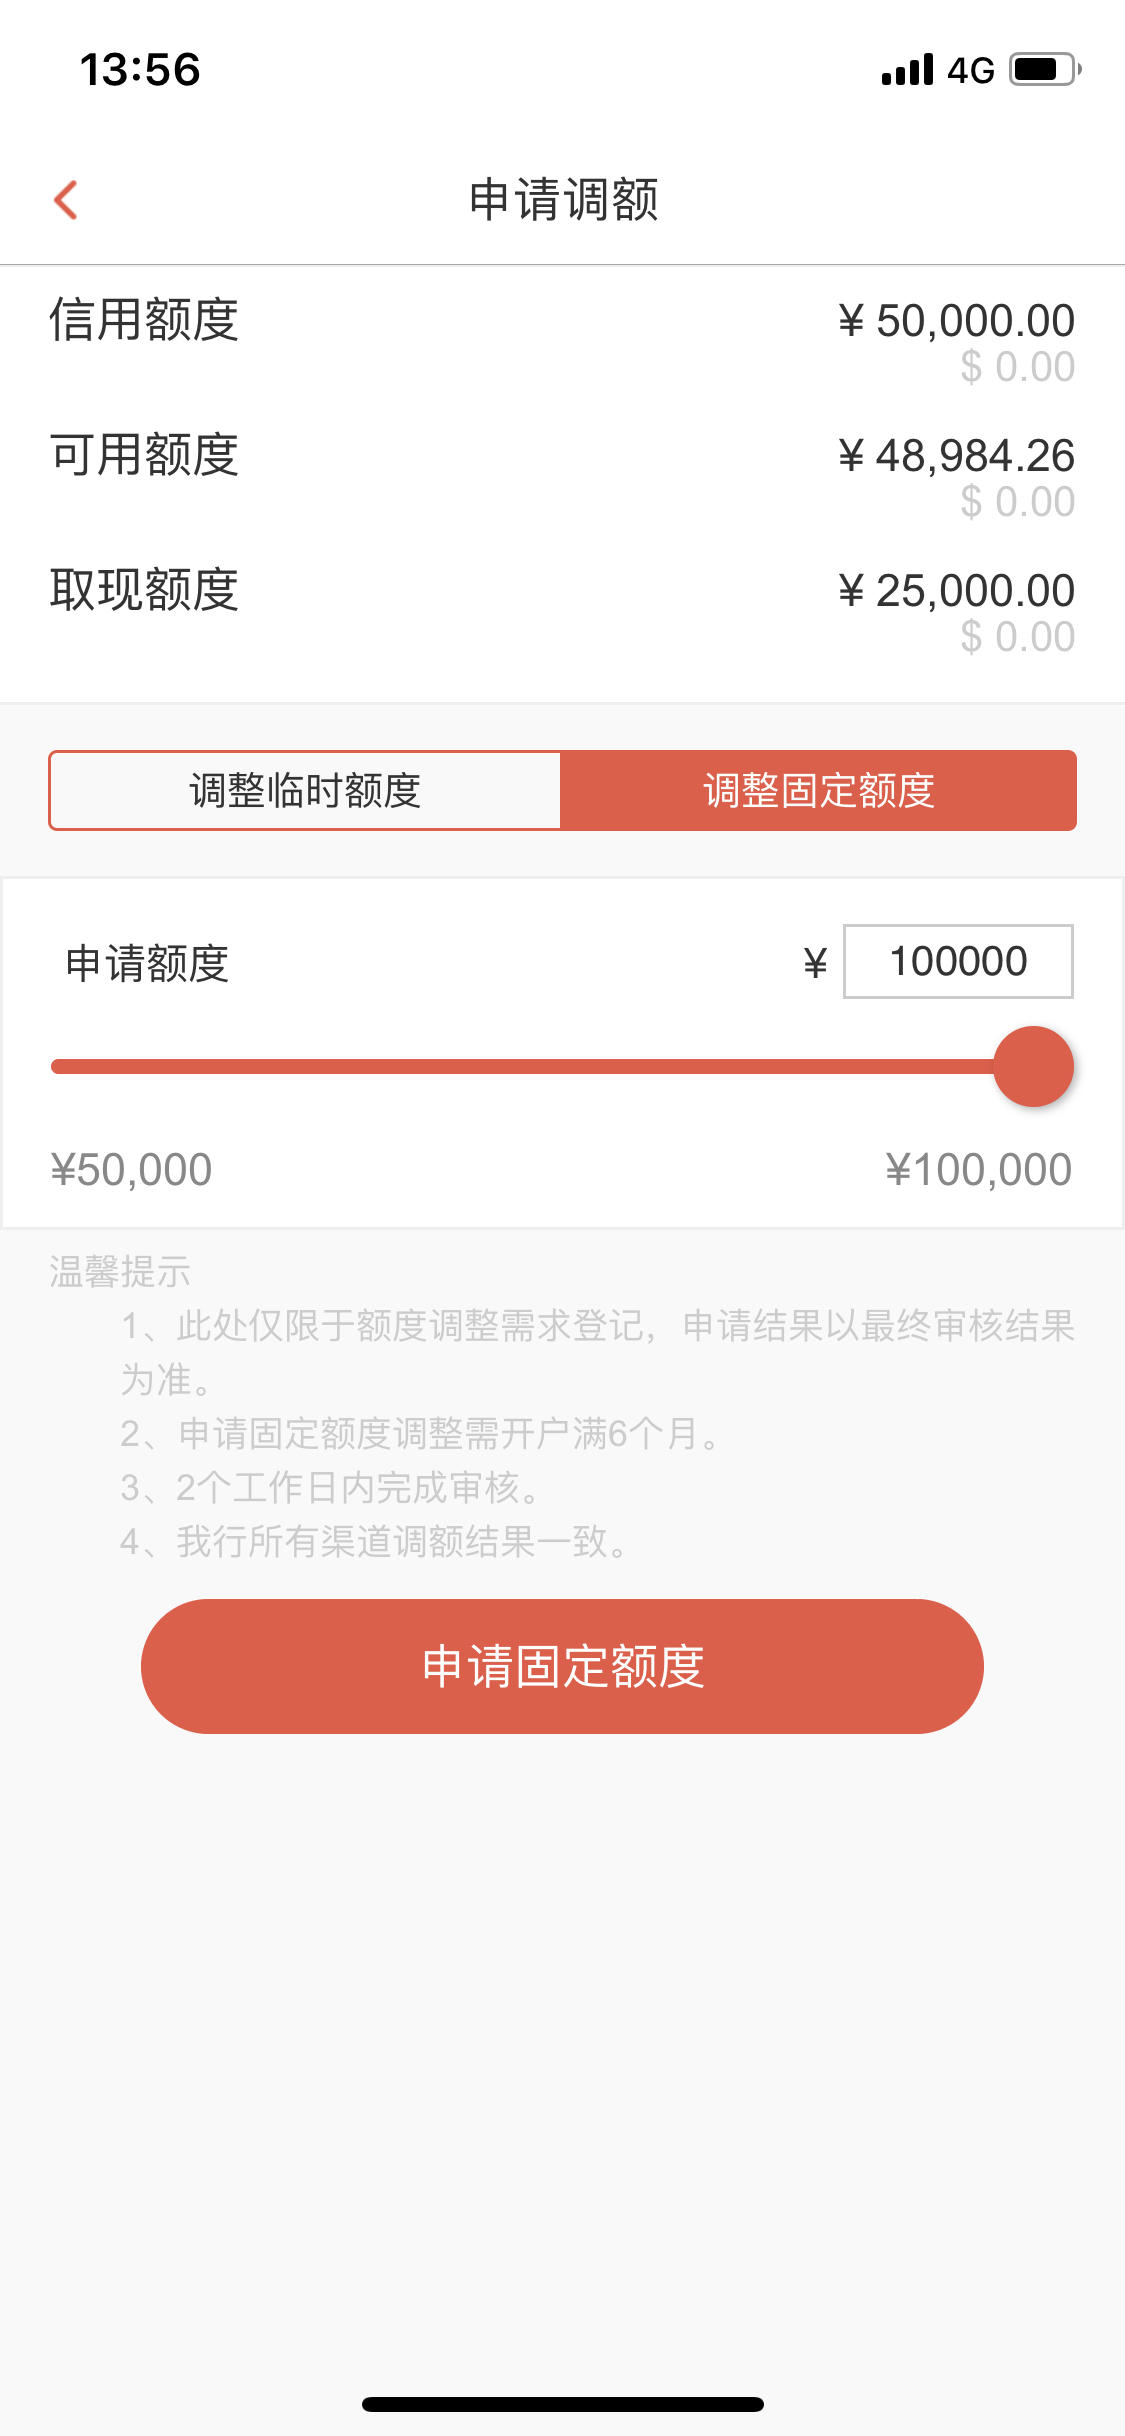Tap the ¥ 25,000.00 cash advance value

(956, 591)
